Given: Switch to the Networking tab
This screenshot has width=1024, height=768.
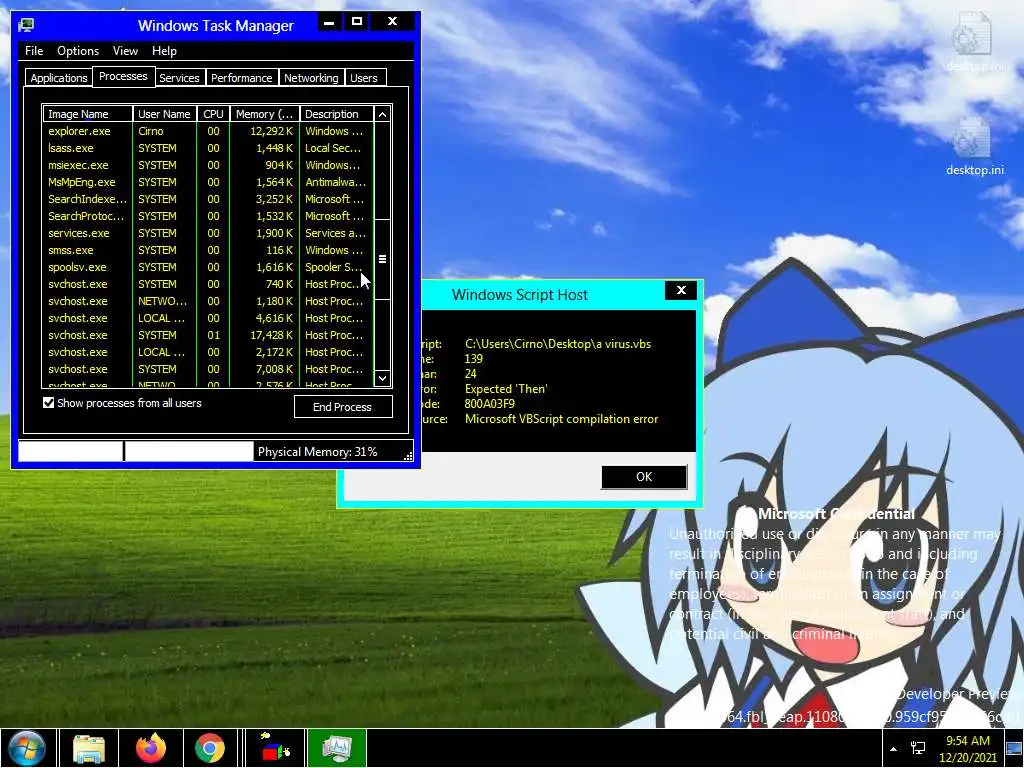Looking at the screenshot, I should 311,78.
